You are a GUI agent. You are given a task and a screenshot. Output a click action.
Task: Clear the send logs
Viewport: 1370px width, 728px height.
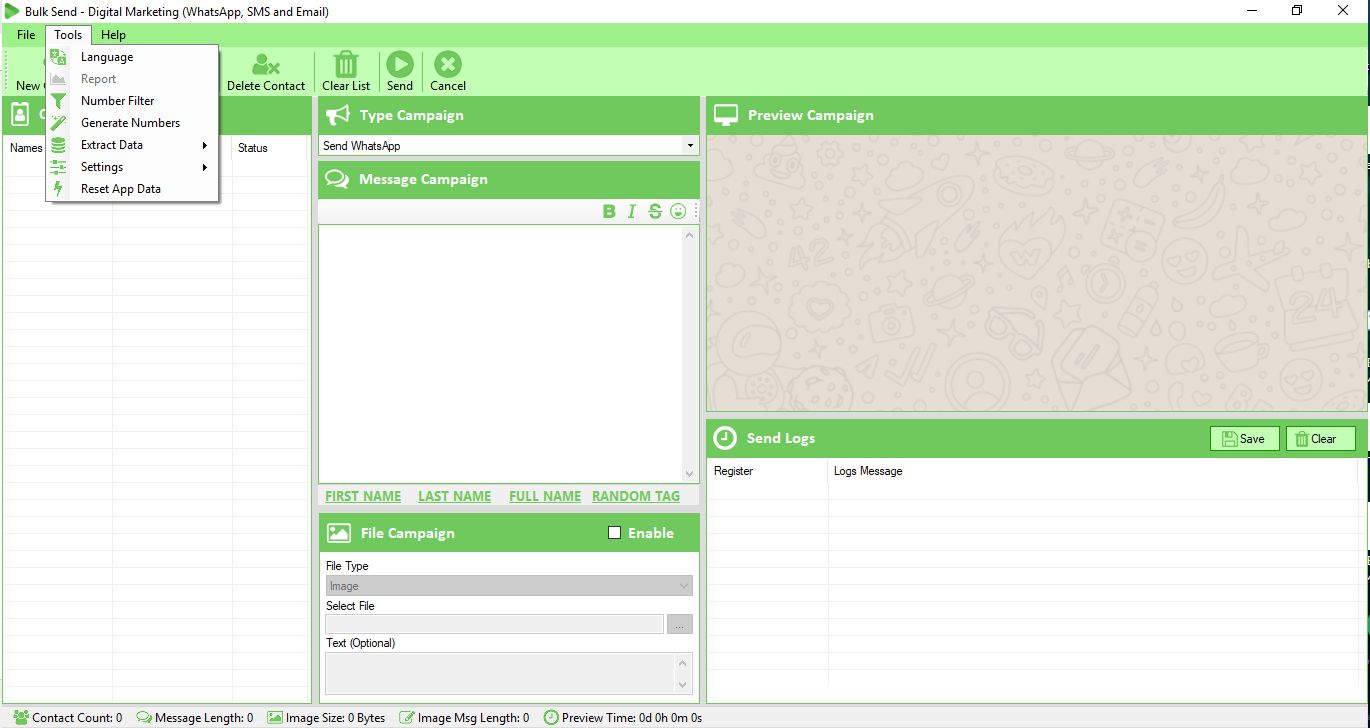(x=1321, y=438)
